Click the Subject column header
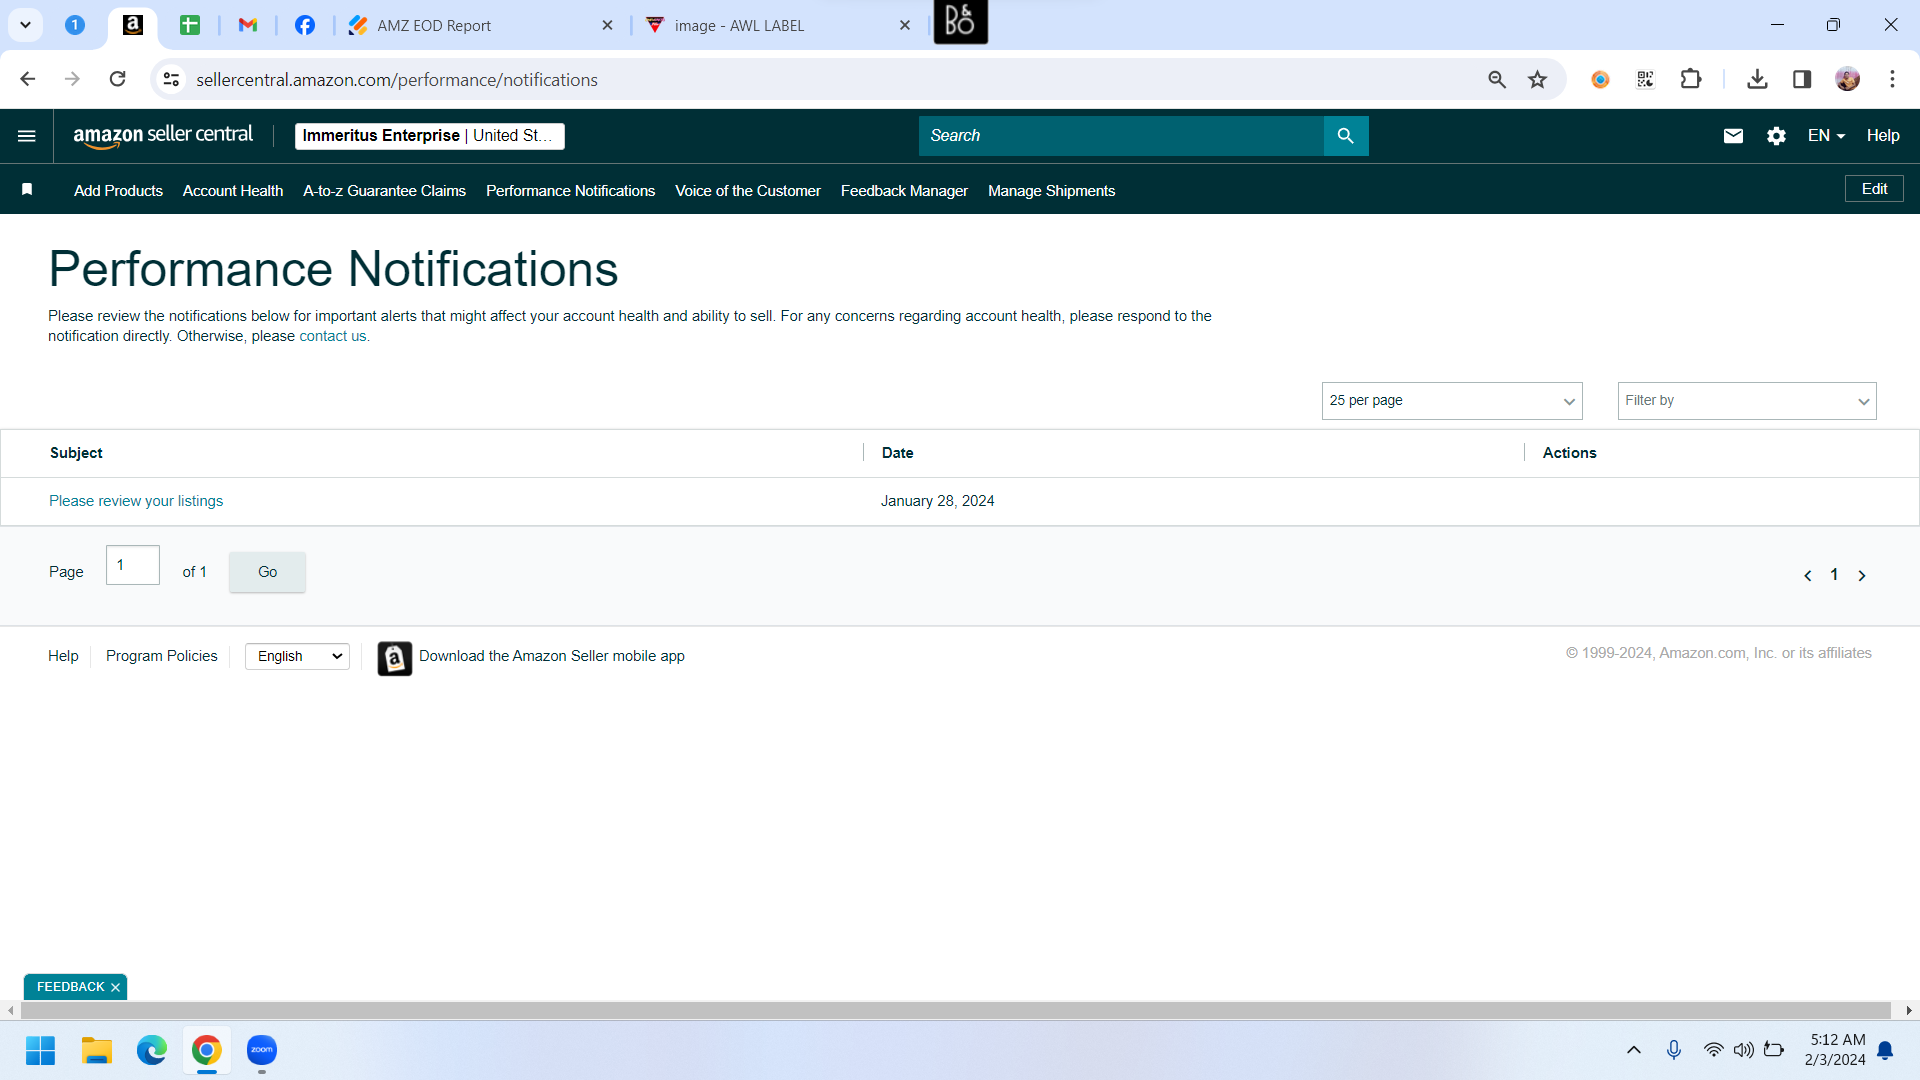 (76, 453)
